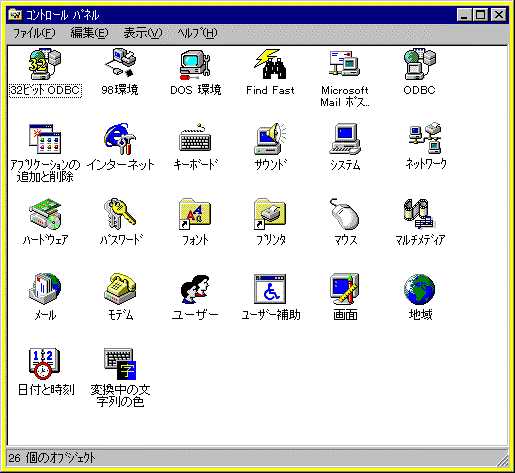Click the コントロール パネル title bar system icon
This screenshot has height=473, width=515.
point(15,15)
